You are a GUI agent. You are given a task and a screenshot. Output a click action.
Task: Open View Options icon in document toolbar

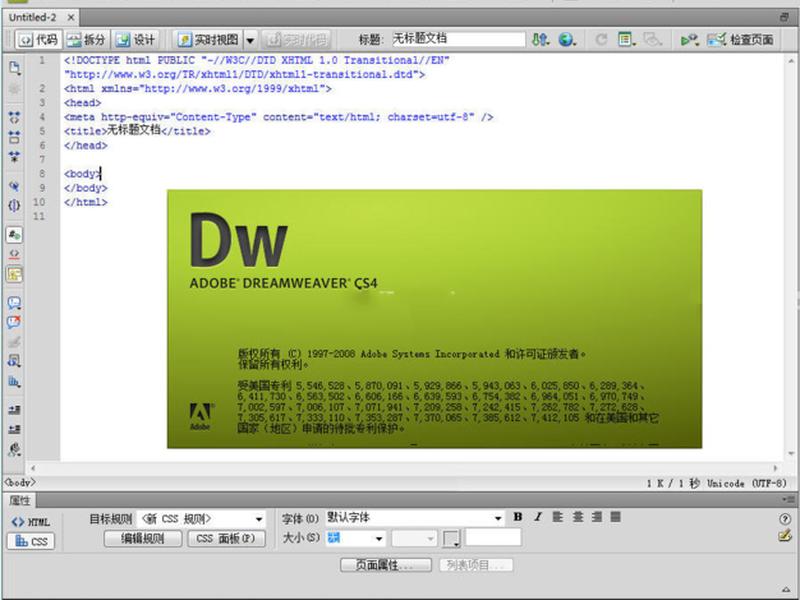click(627, 39)
